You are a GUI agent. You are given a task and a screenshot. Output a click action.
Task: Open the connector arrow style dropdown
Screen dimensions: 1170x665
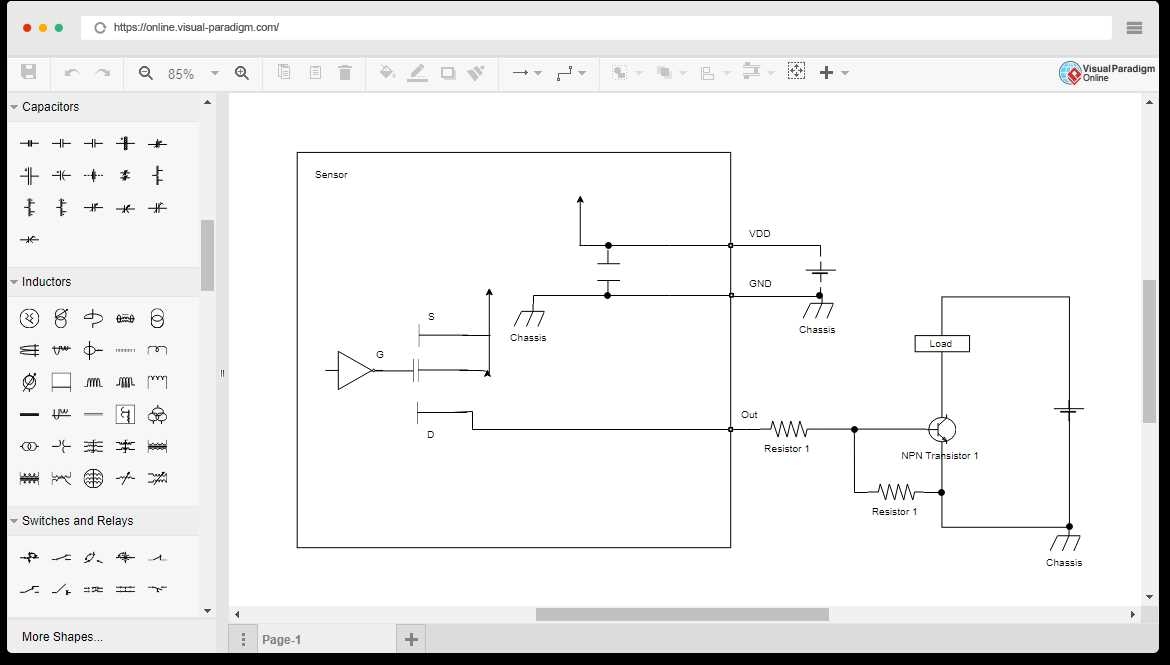click(536, 72)
